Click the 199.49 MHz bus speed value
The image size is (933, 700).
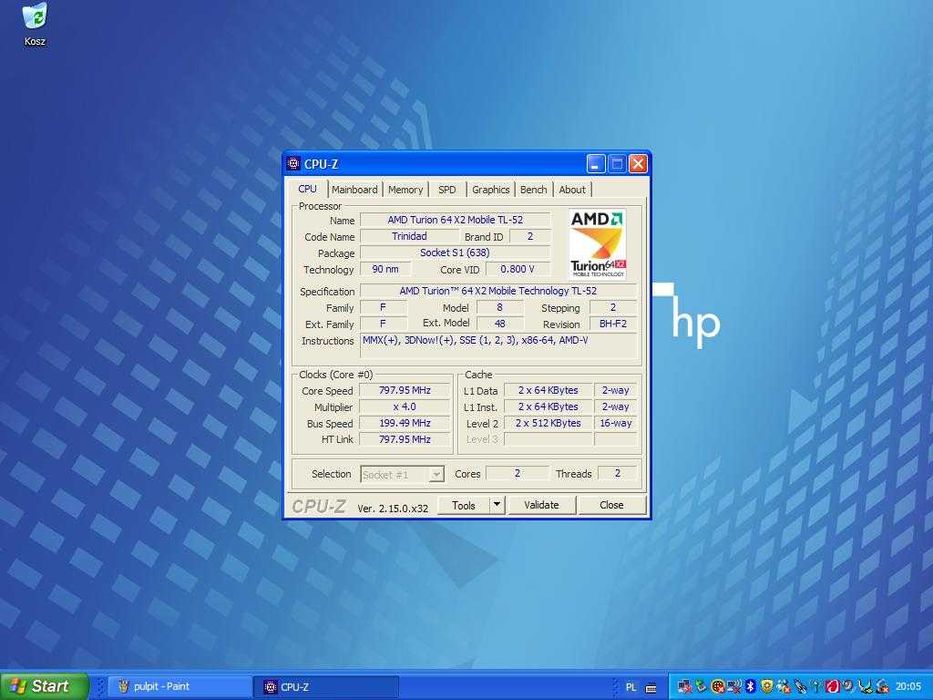point(405,423)
